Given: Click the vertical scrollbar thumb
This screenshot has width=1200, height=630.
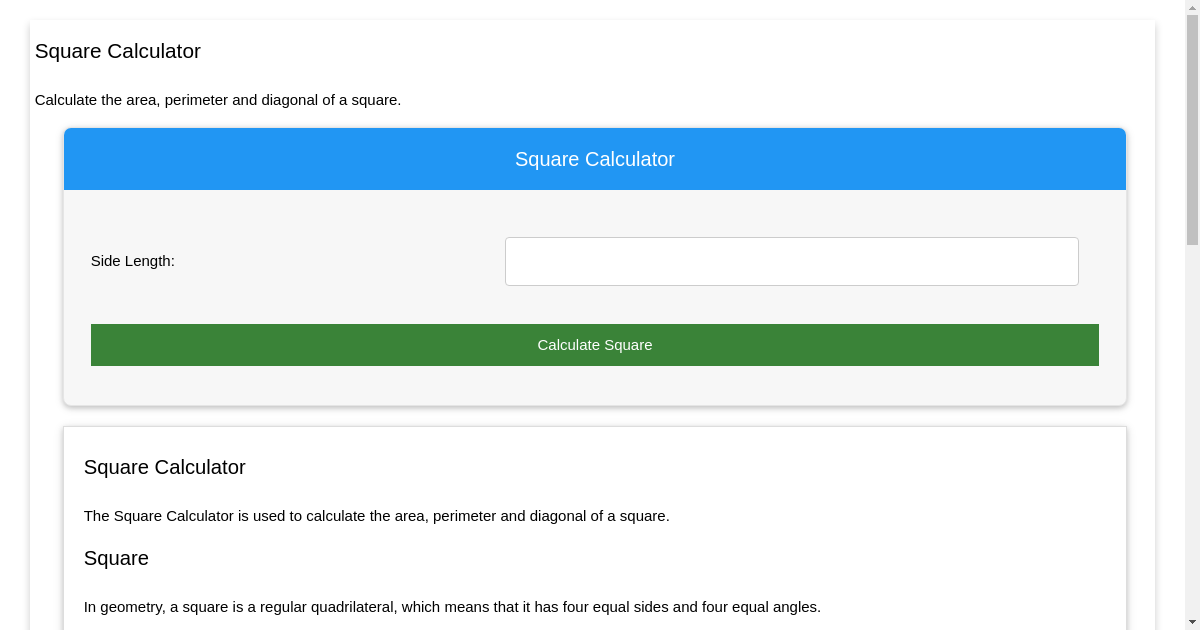Looking at the screenshot, I should (1193, 130).
